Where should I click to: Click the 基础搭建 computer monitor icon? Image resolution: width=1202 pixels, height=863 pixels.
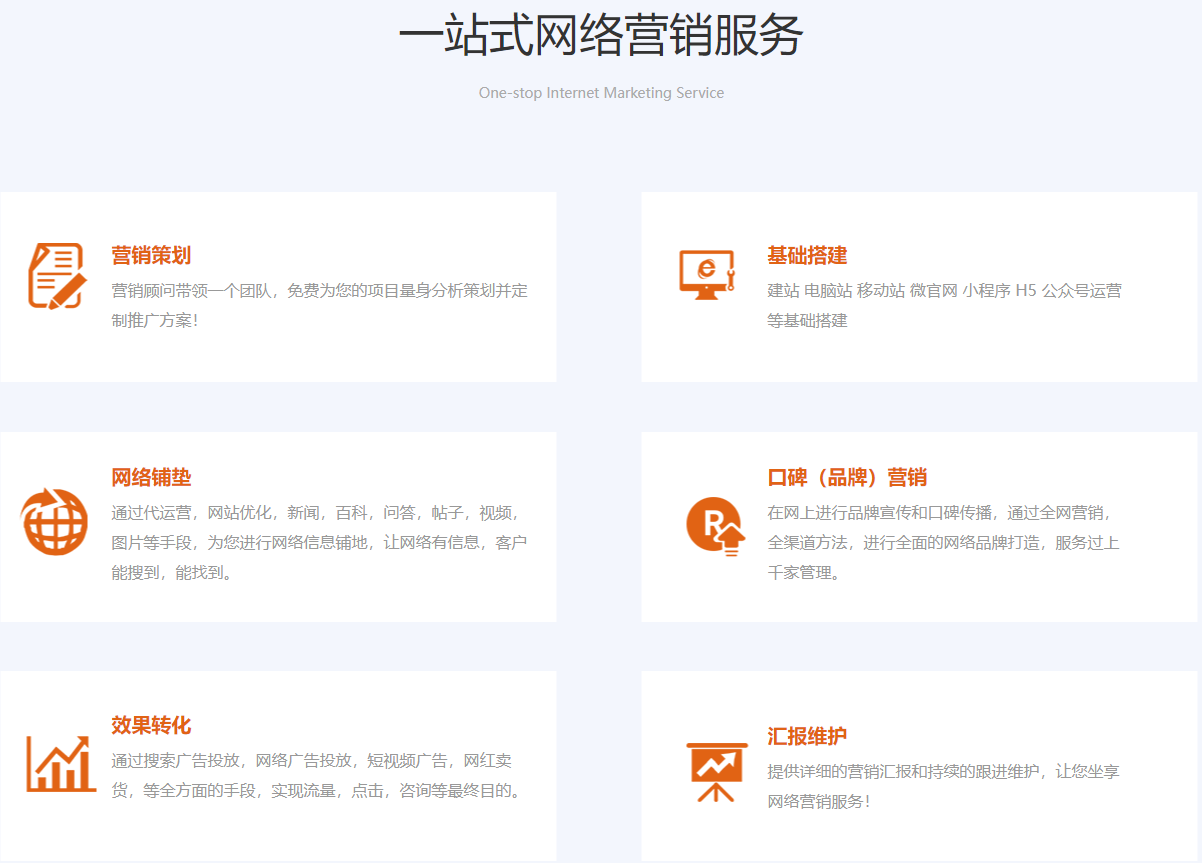coord(707,274)
